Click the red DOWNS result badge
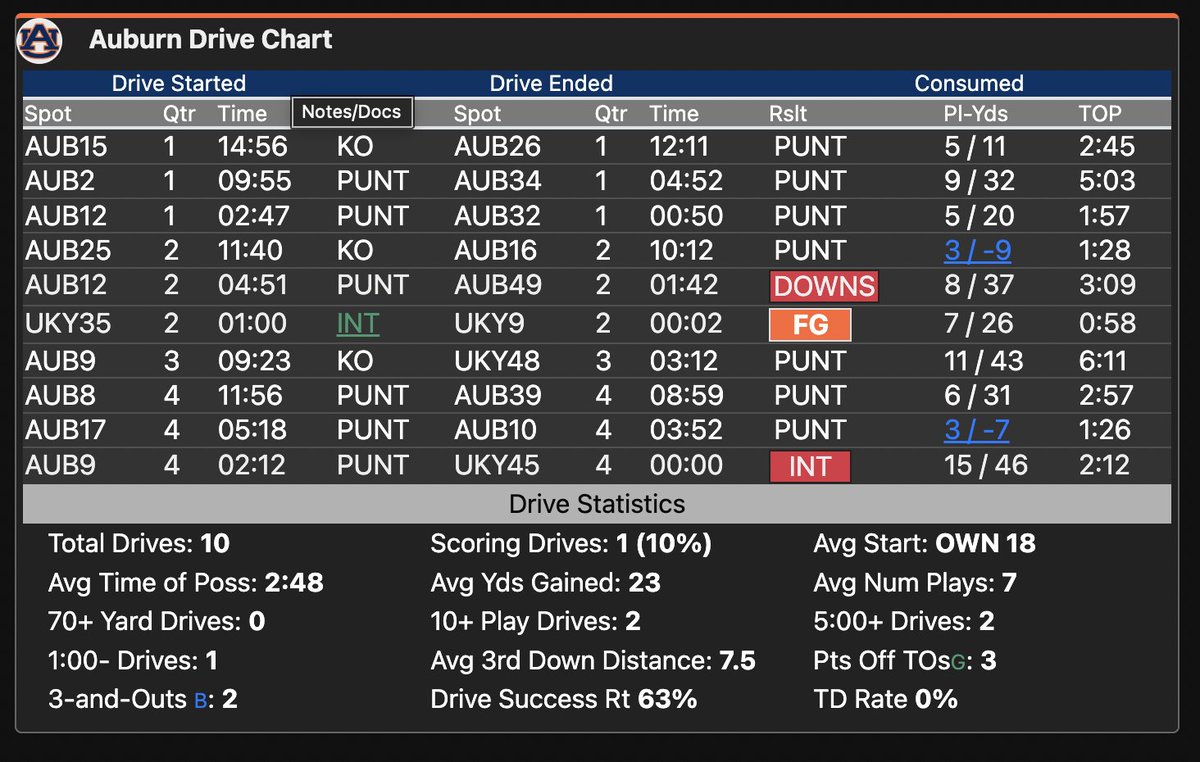 824,287
